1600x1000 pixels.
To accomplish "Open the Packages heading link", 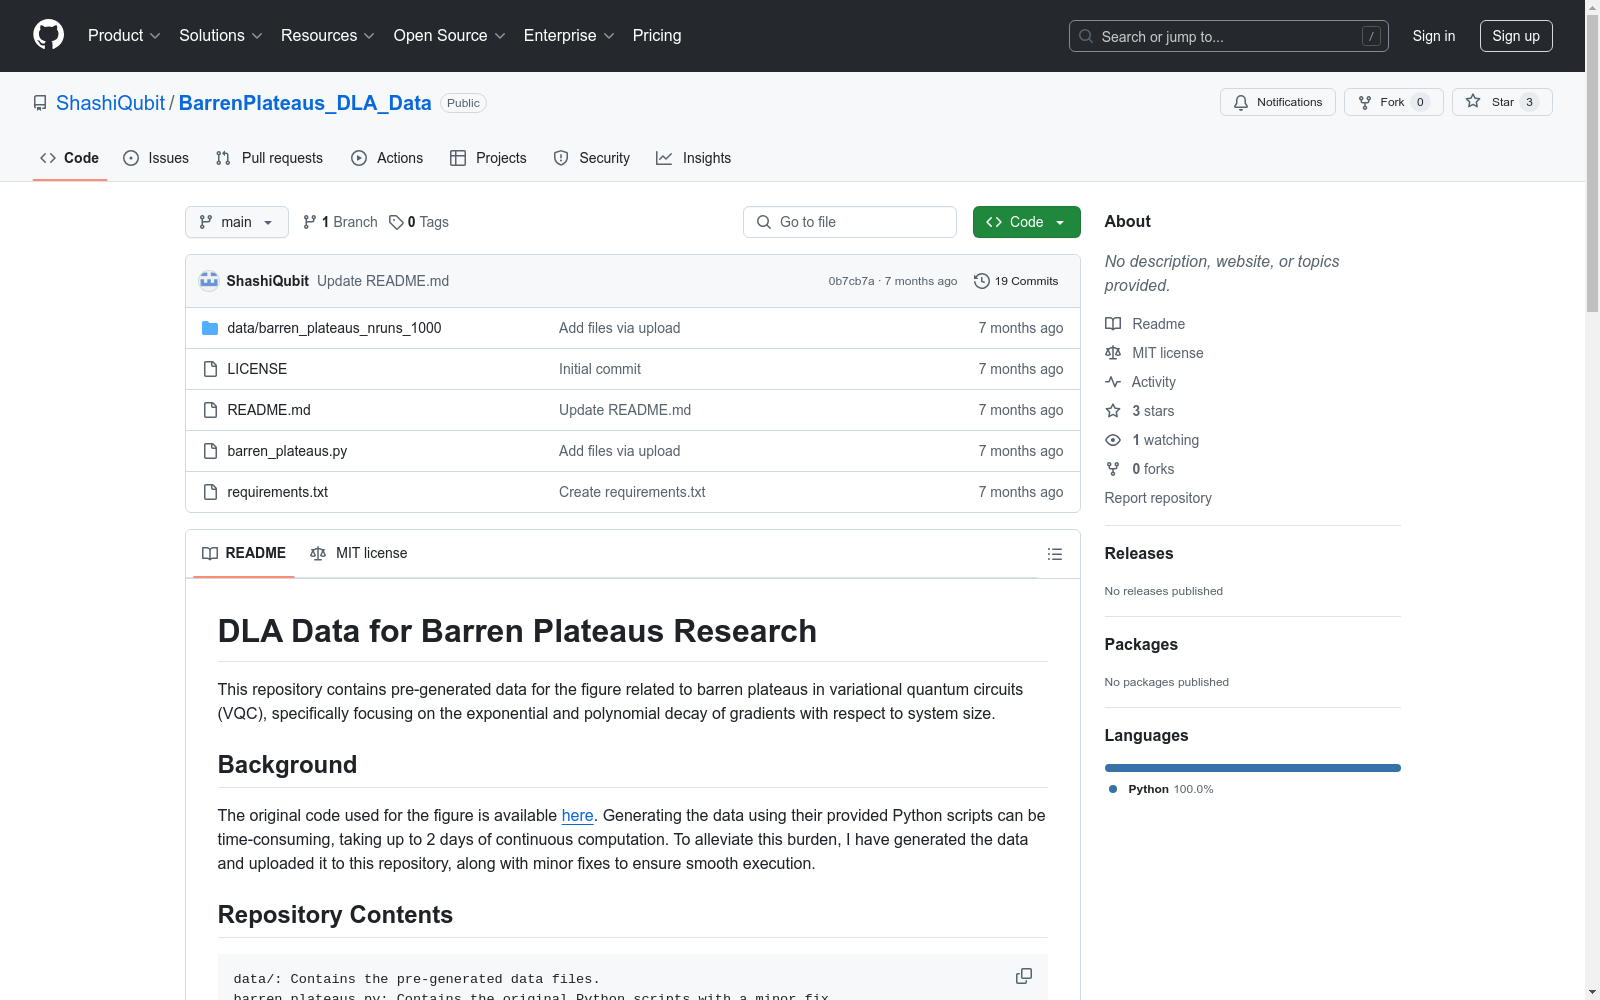I will 1141,645.
